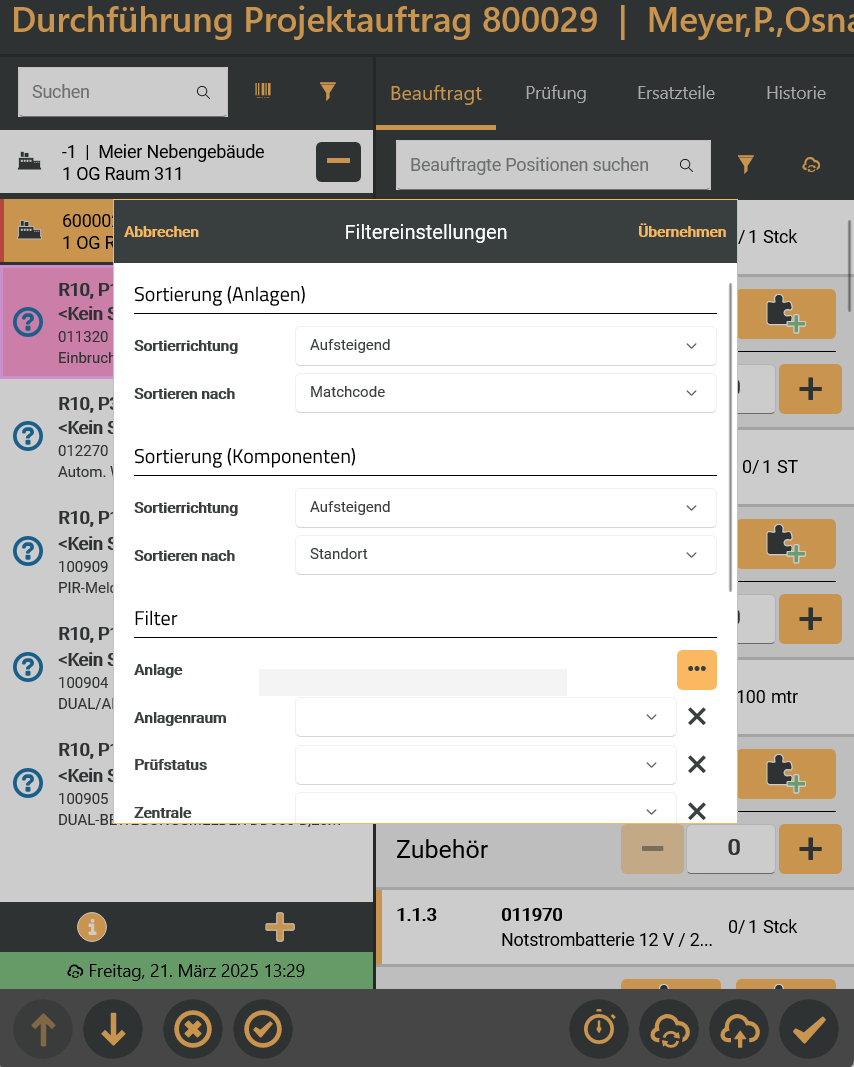Open the Historie tab

(795, 93)
